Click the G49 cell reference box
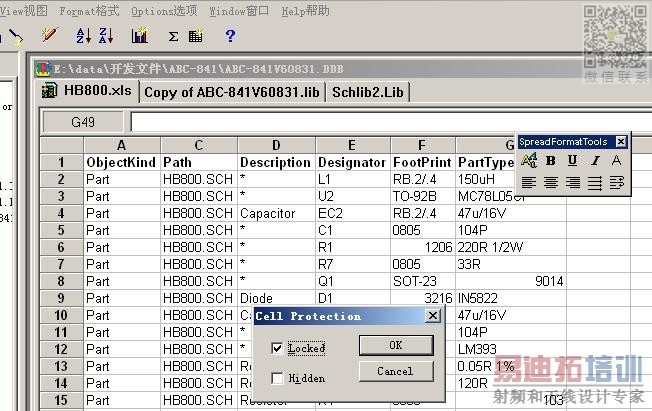This screenshot has height=411, width=652. (83, 122)
